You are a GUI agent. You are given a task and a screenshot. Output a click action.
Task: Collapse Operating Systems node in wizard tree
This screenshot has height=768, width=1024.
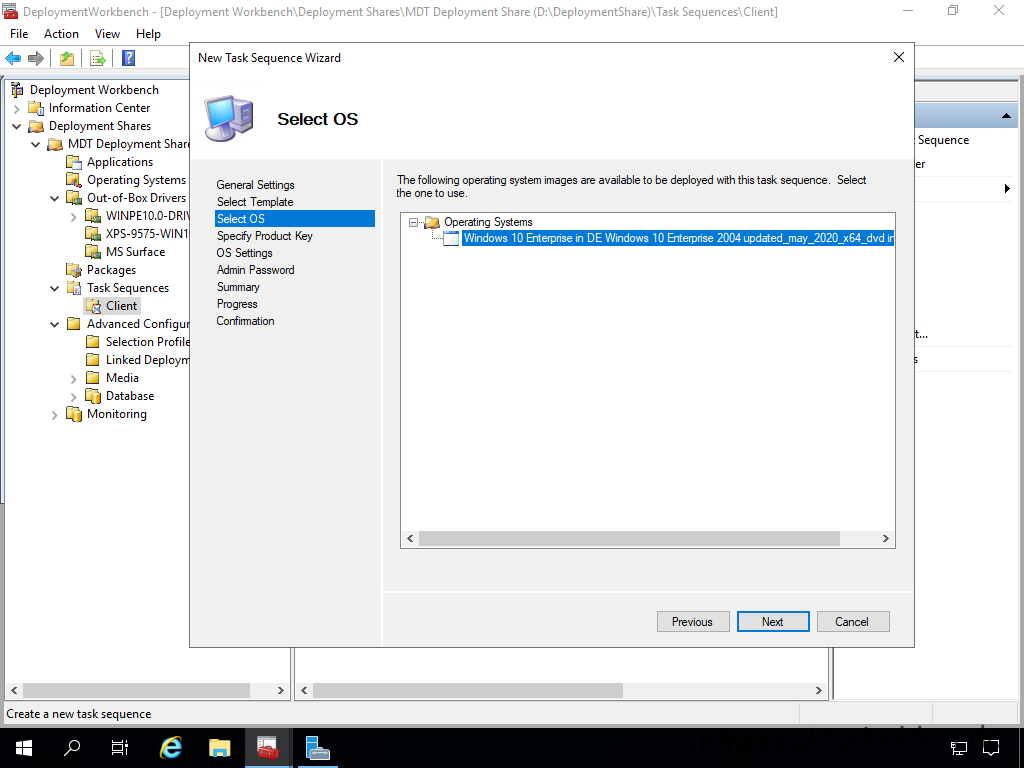(413, 223)
